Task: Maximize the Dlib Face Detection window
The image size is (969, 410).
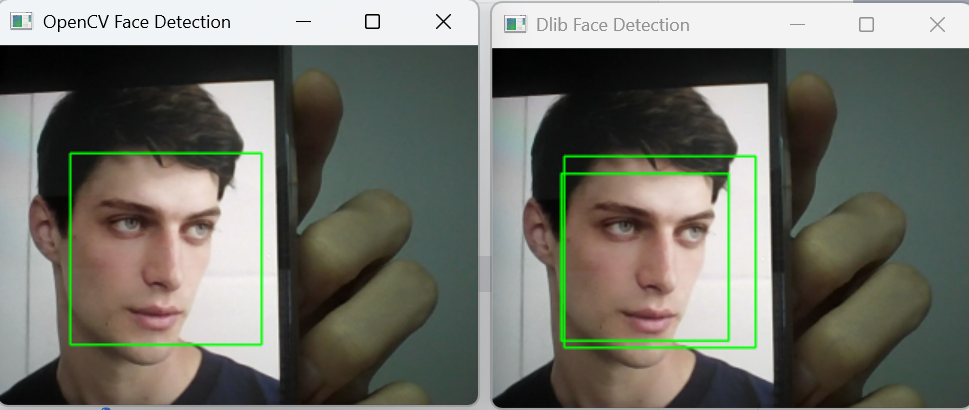Action: [866, 25]
